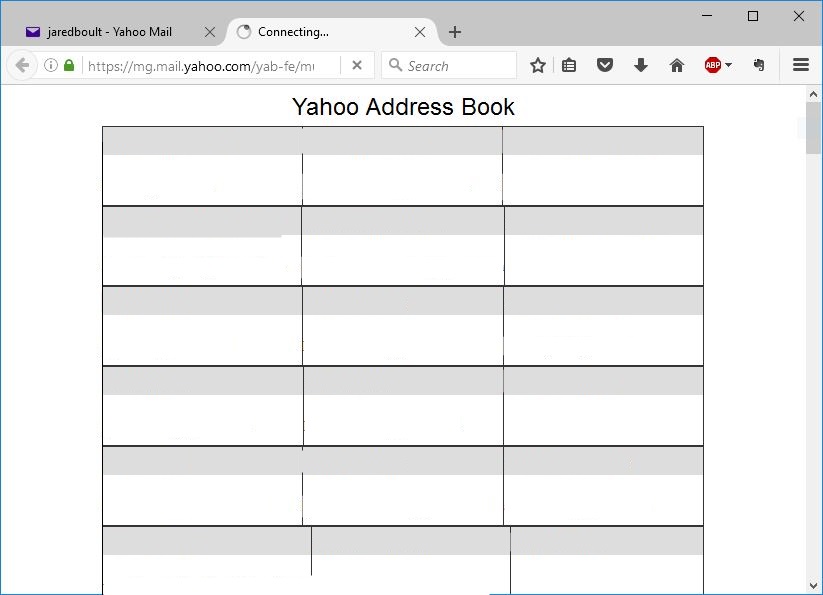This screenshot has height=595, width=823.
Task: Click the Adblock Plus ABP icon
Action: (713, 65)
